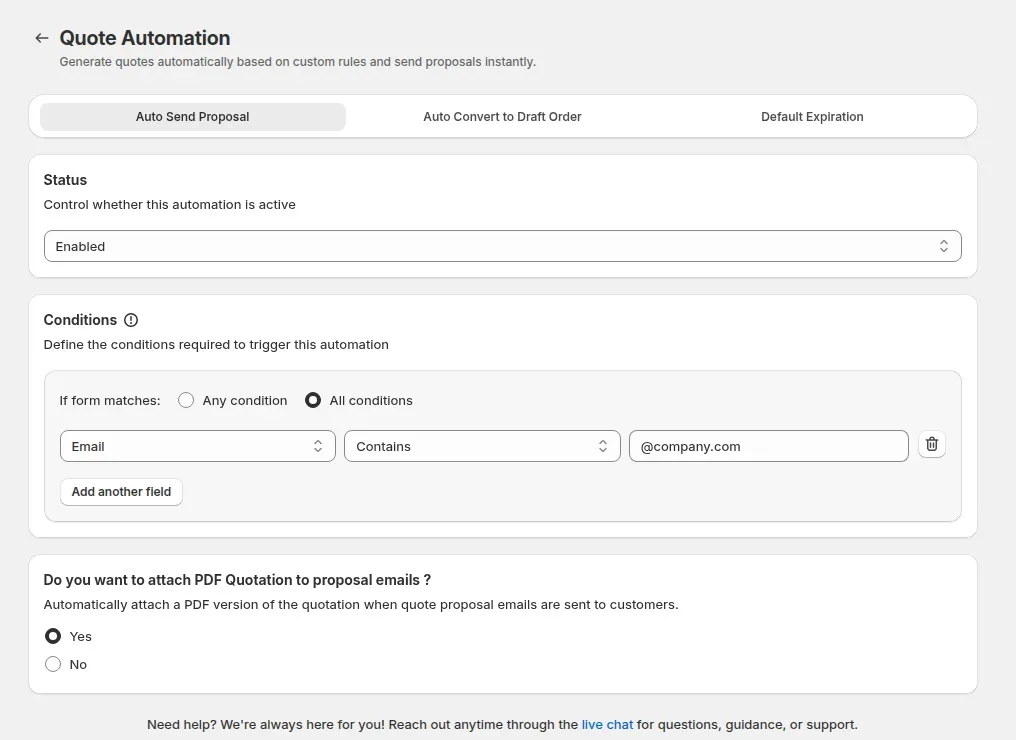Click the Quote Automation page heading
Screen dimensions: 1016x740
144,38
